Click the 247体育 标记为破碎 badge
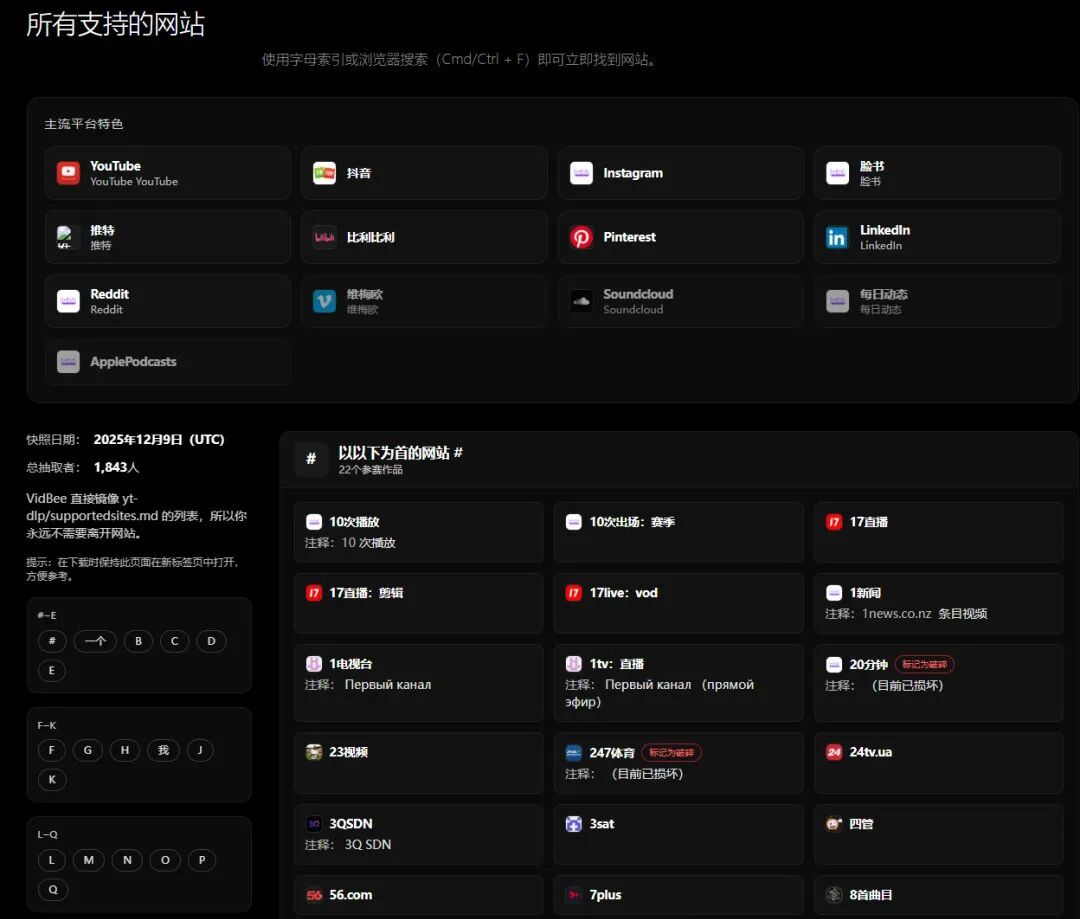Image resolution: width=1080 pixels, height=919 pixels. point(672,752)
